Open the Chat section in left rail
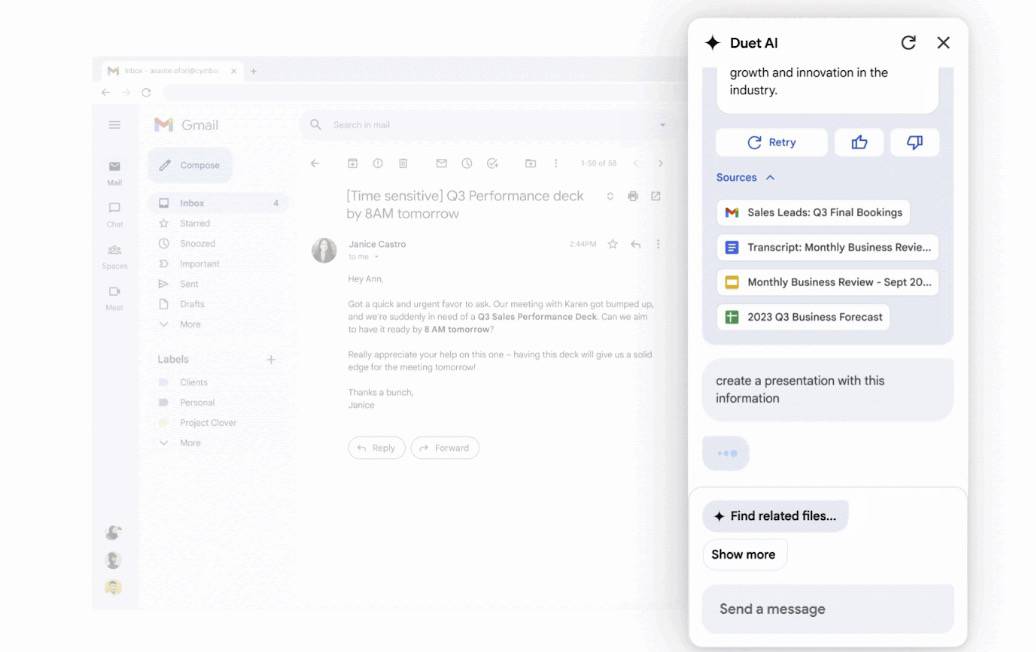This screenshot has height=652, width=1036. click(x=115, y=214)
